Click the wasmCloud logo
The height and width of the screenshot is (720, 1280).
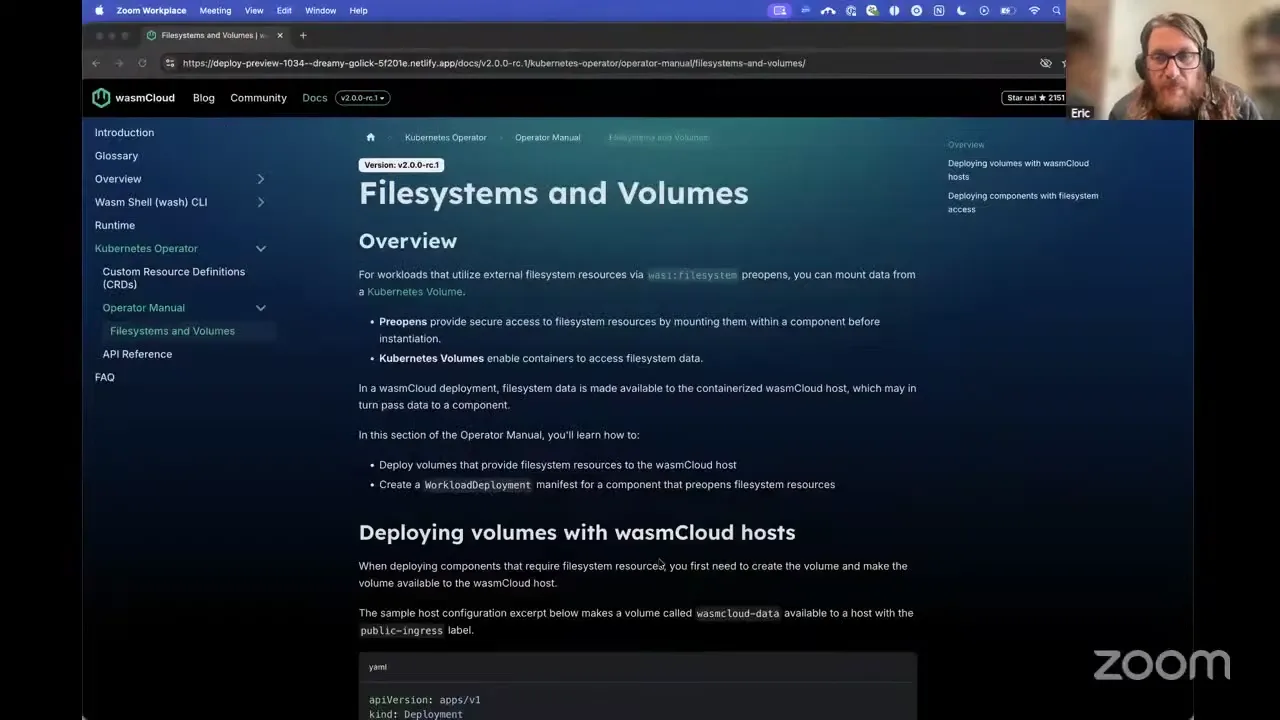[x=133, y=98]
